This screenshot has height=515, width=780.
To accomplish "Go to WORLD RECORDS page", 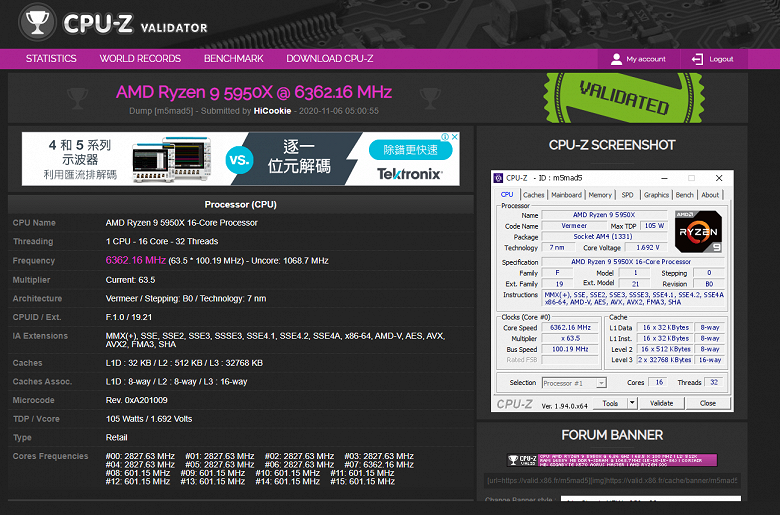I will pos(140,59).
